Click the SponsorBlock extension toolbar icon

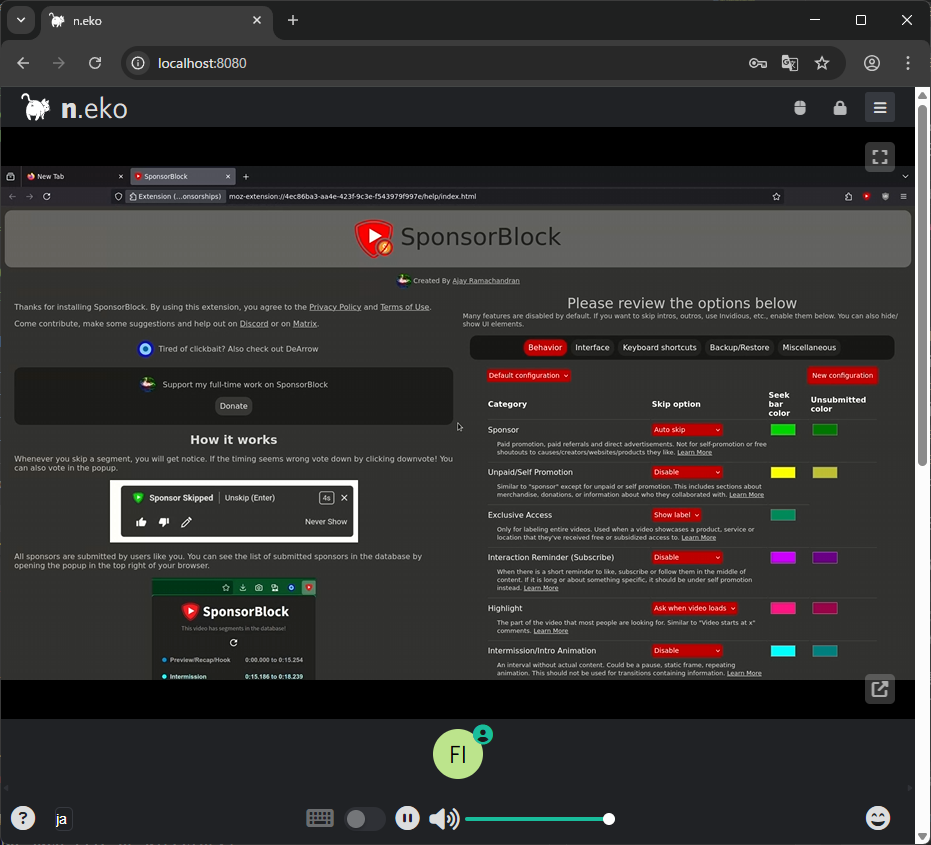(x=867, y=196)
